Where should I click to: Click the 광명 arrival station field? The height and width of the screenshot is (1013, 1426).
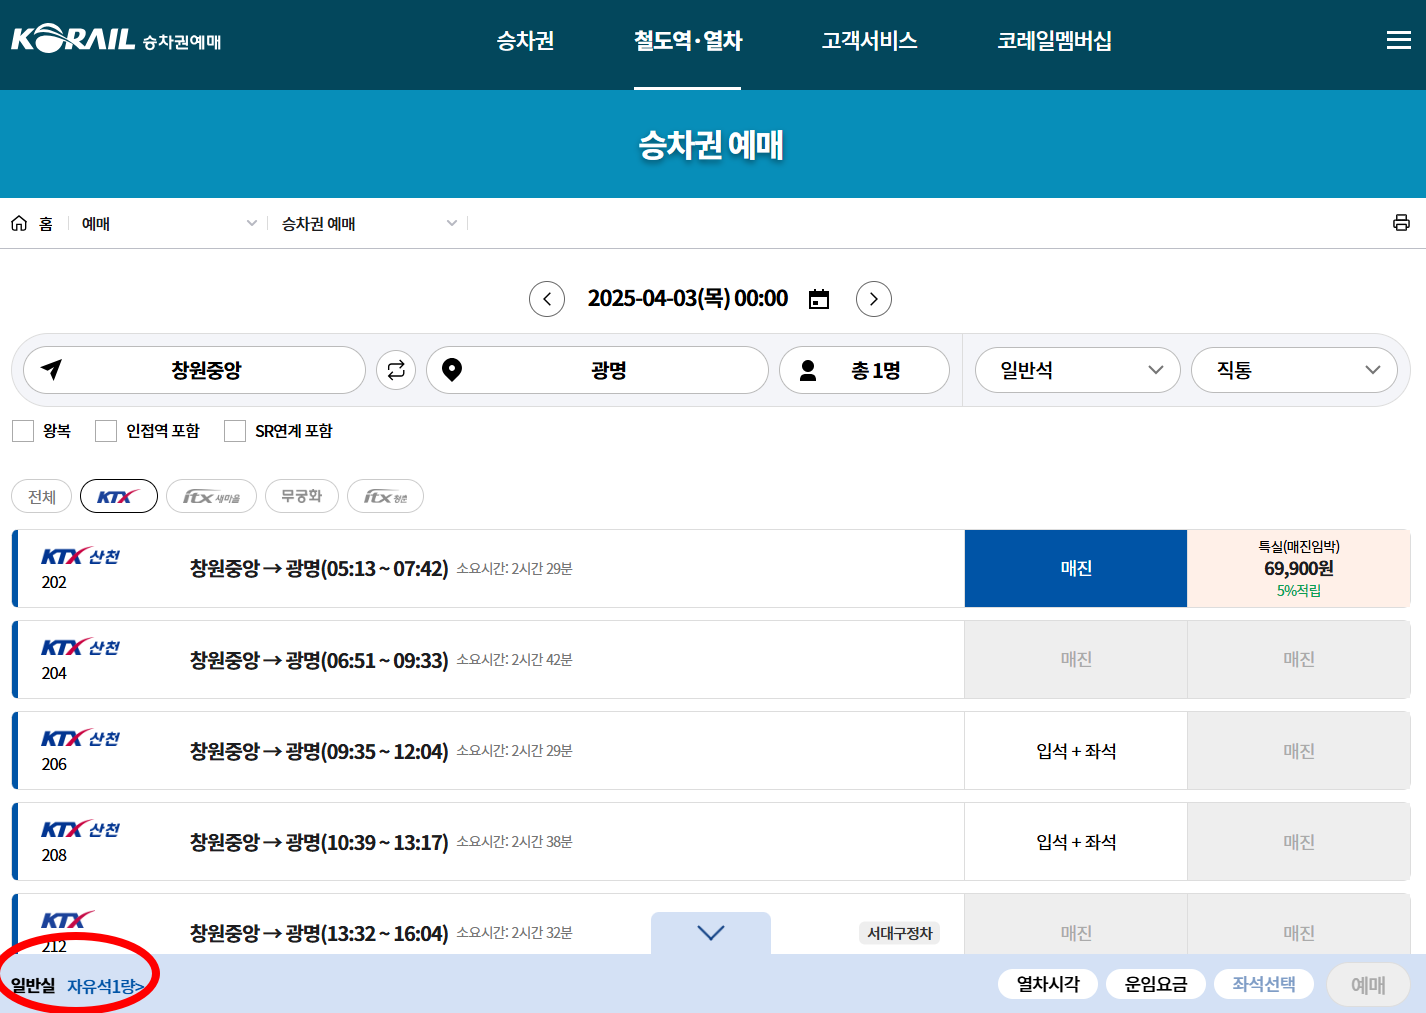pyautogui.click(x=597, y=370)
